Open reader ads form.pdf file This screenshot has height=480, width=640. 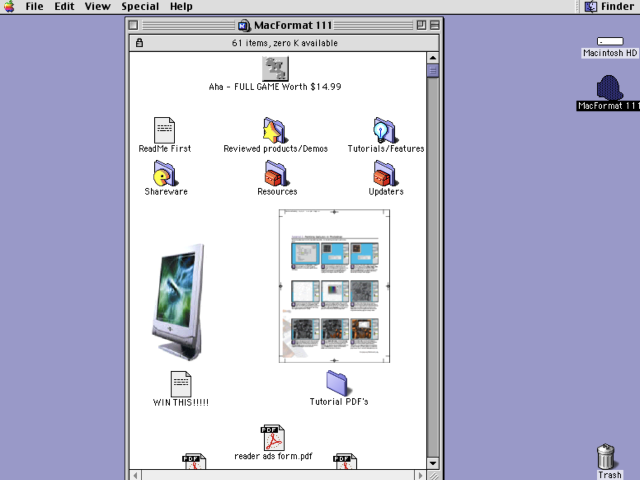click(273, 437)
